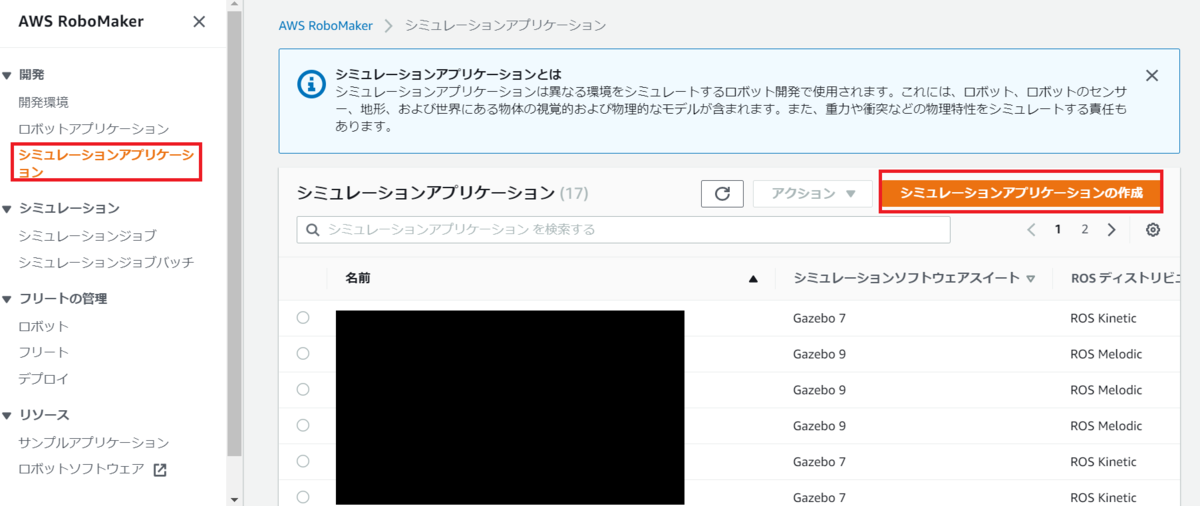Open シミュレーションジョブ in sidebar

[x=87, y=236]
